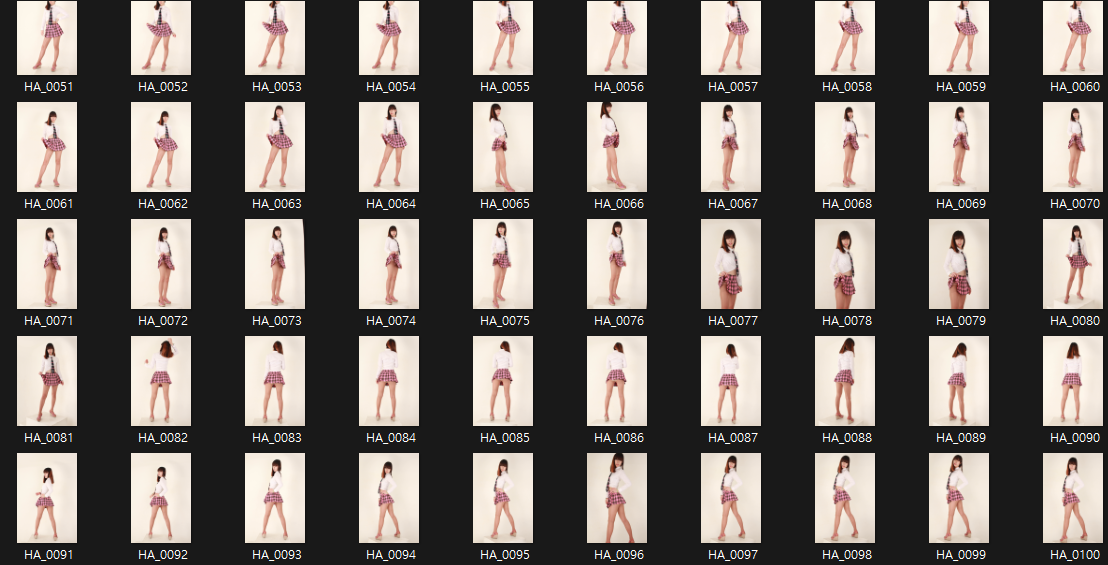The height and width of the screenshot is (565, 1108).
Task: Click file label HA_0087
Action: (x=733, y=438)
